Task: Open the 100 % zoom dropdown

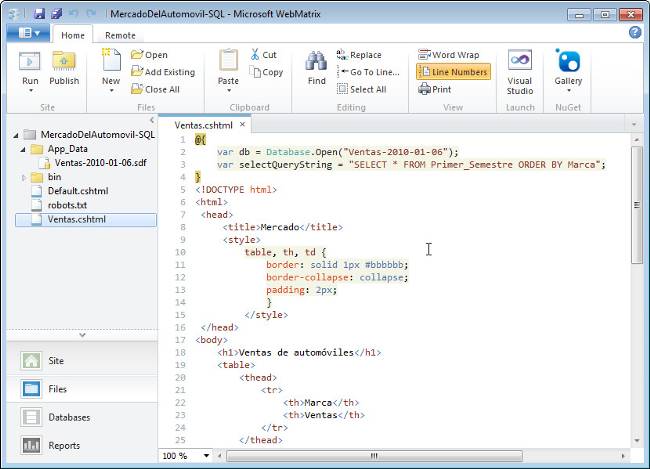Action: (206, 456)
